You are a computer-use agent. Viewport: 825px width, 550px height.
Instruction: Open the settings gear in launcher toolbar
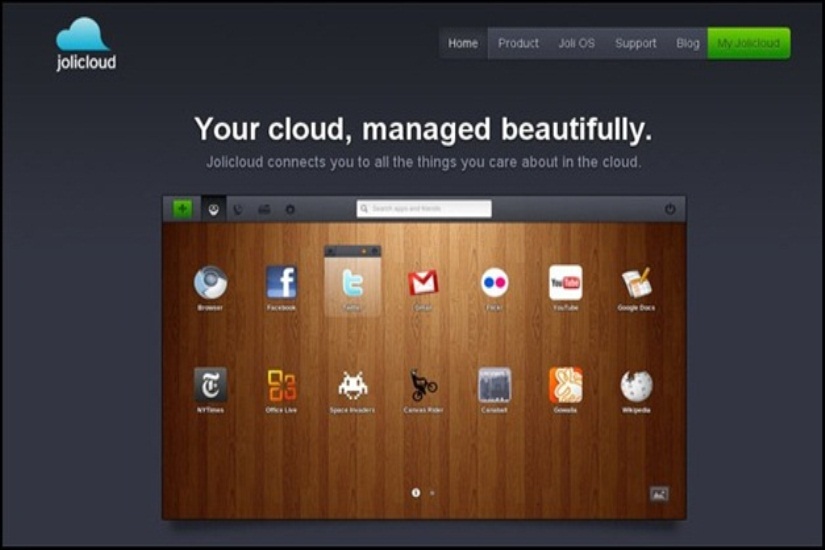pyautogui.click(x=290, y=209)
